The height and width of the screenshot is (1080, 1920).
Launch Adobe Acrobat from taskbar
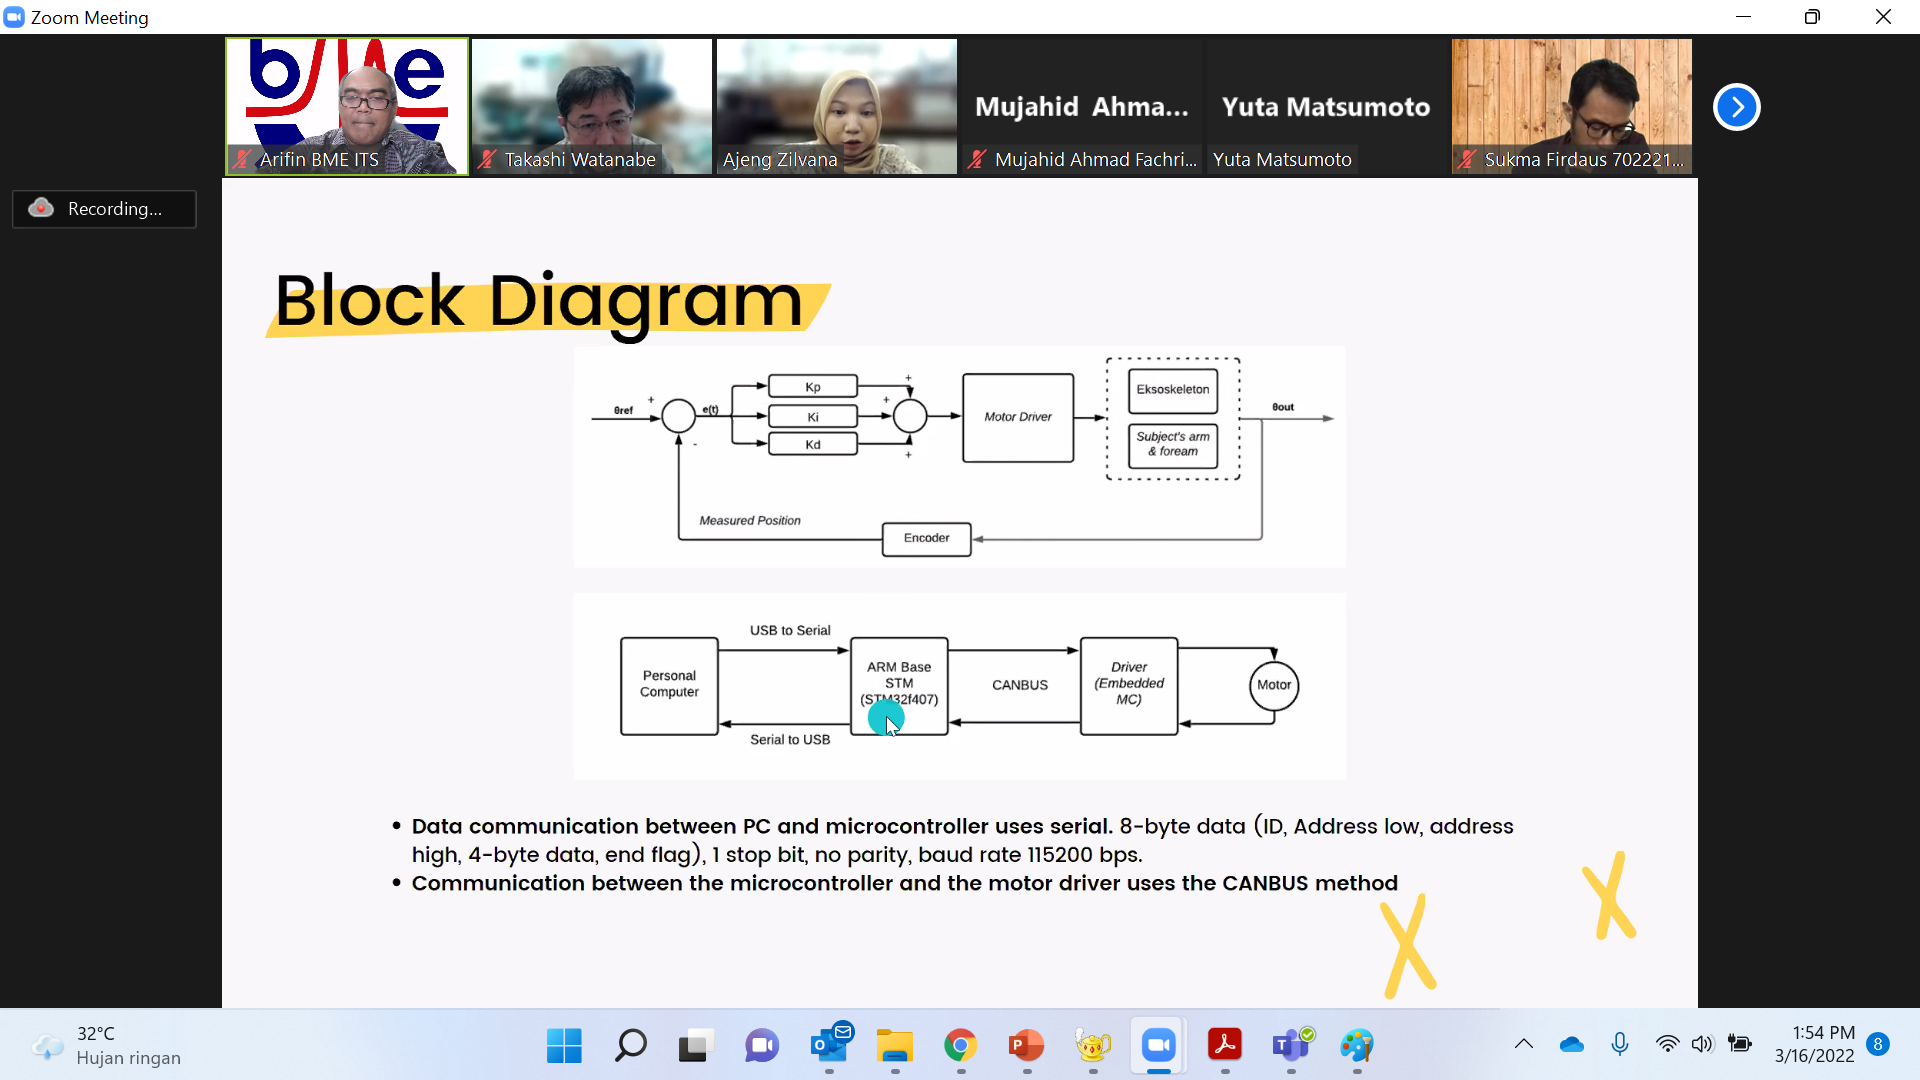1224,1046
